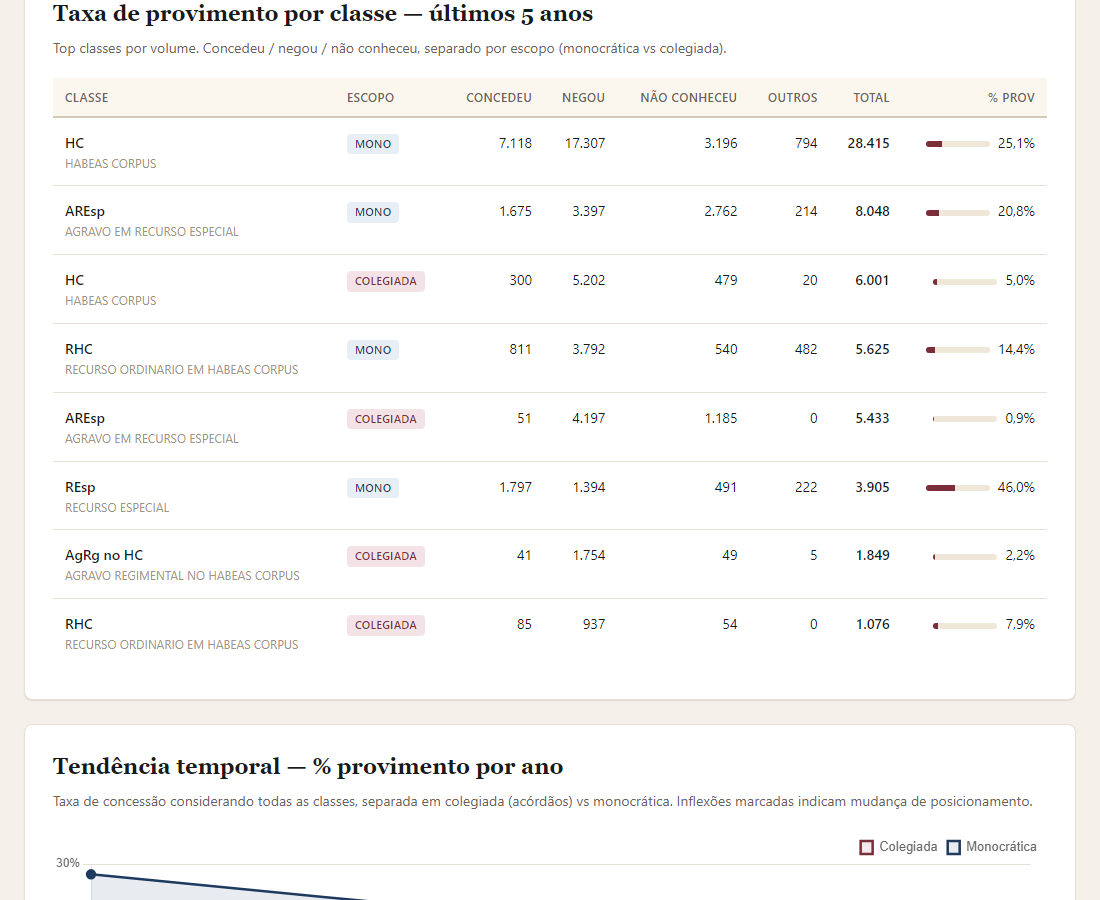Click total value 1.076
Screen dimensions: 1100x900
coord(873,624)
